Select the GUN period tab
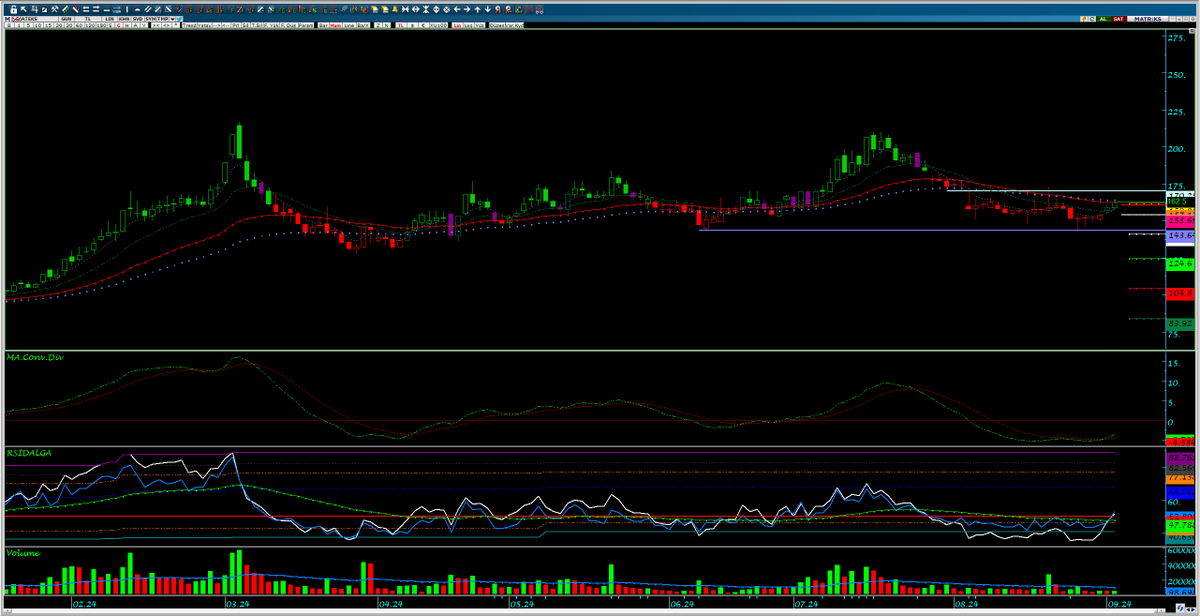The width and height of the screenshot is (1200, 616). point(66,19)
